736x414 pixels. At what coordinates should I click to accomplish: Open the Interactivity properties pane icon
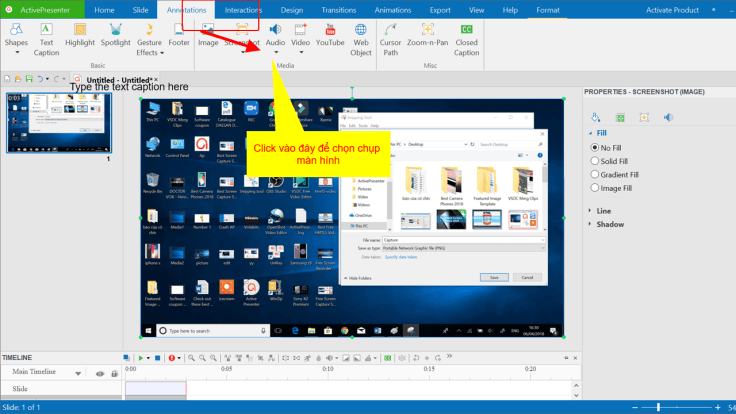pyautogui.click(x=644, y=117)
